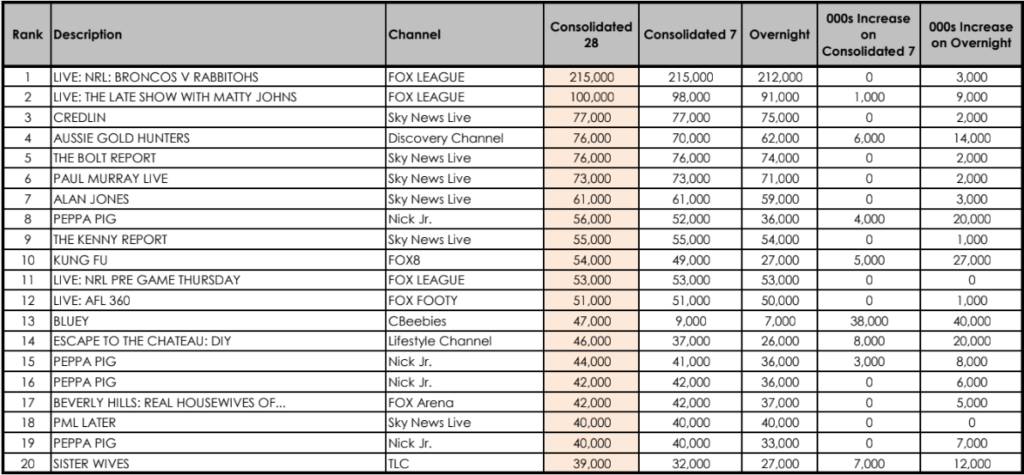Select the CBeebies channel cell
This screenshot has height=475, width=1024.
coord(464,321)
